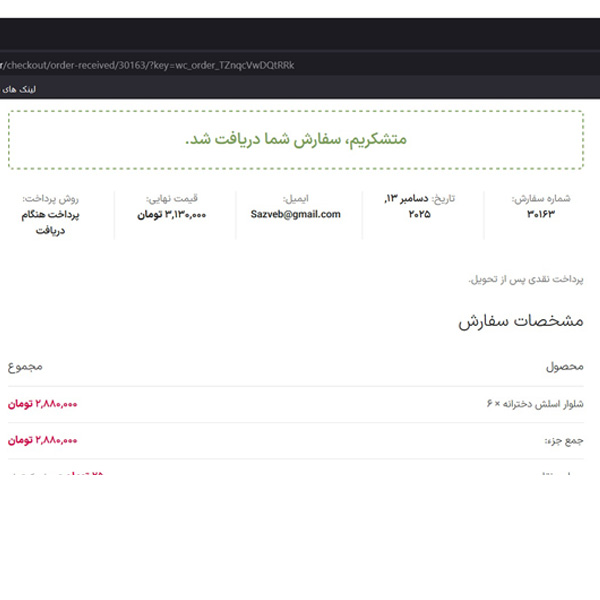The width and height of the screenshot is (600, 600).
Task: Click the مشخصات سفارش heading
Action: tap(521, 322)
